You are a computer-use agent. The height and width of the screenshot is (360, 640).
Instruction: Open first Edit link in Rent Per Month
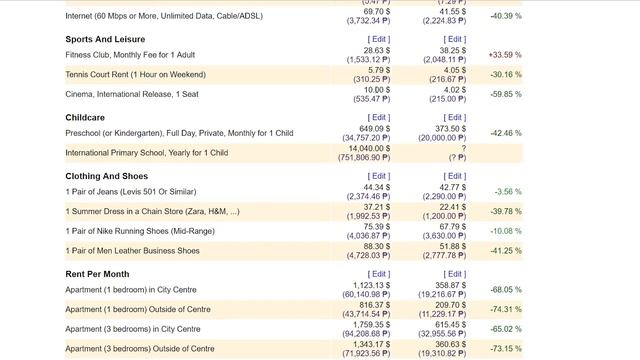379,274
